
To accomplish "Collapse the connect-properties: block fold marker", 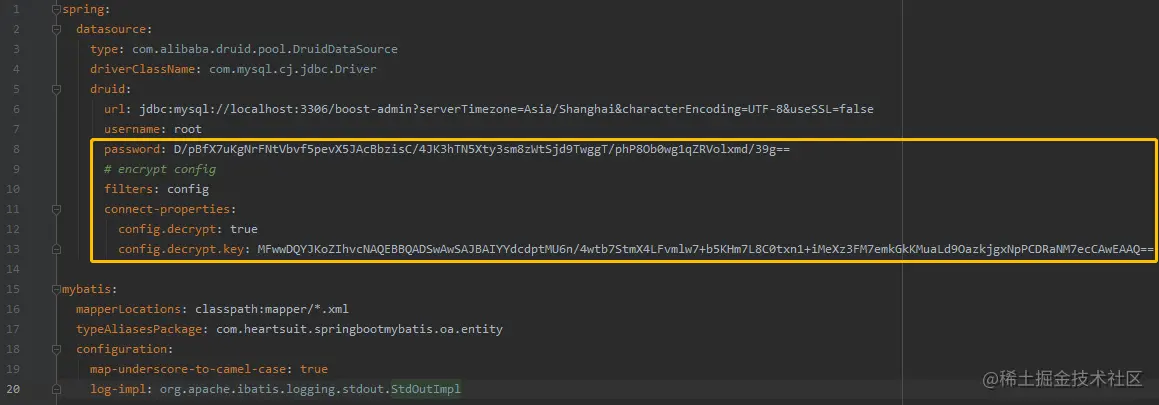I will [x=56, y=209].
